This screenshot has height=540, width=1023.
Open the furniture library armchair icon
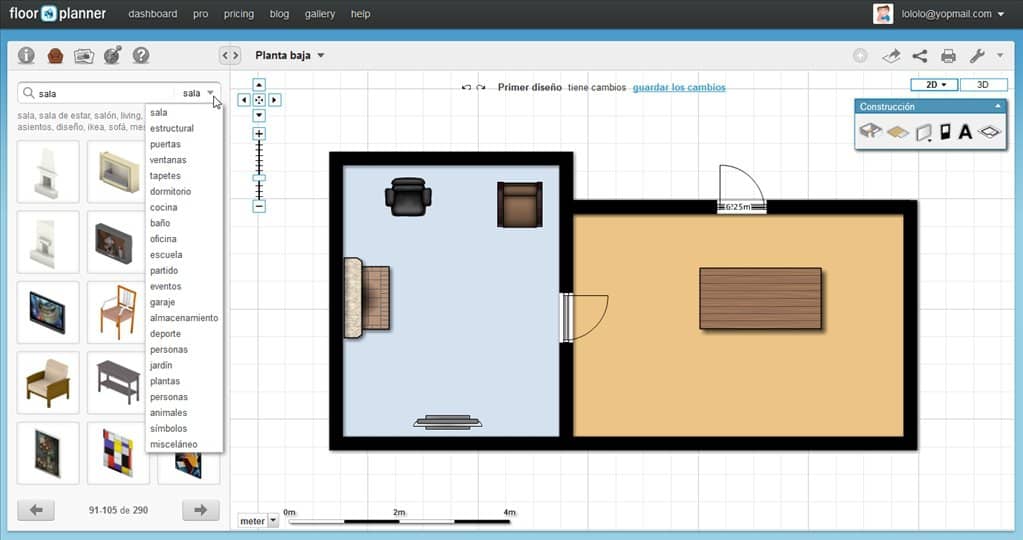pos(55,55)
